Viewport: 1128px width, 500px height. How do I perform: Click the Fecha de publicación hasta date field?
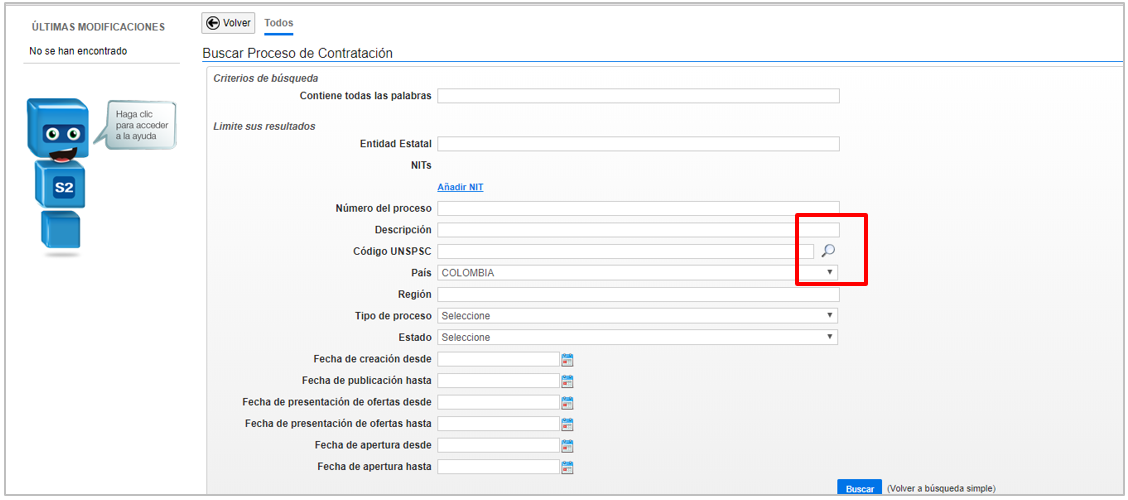(499, 381)
